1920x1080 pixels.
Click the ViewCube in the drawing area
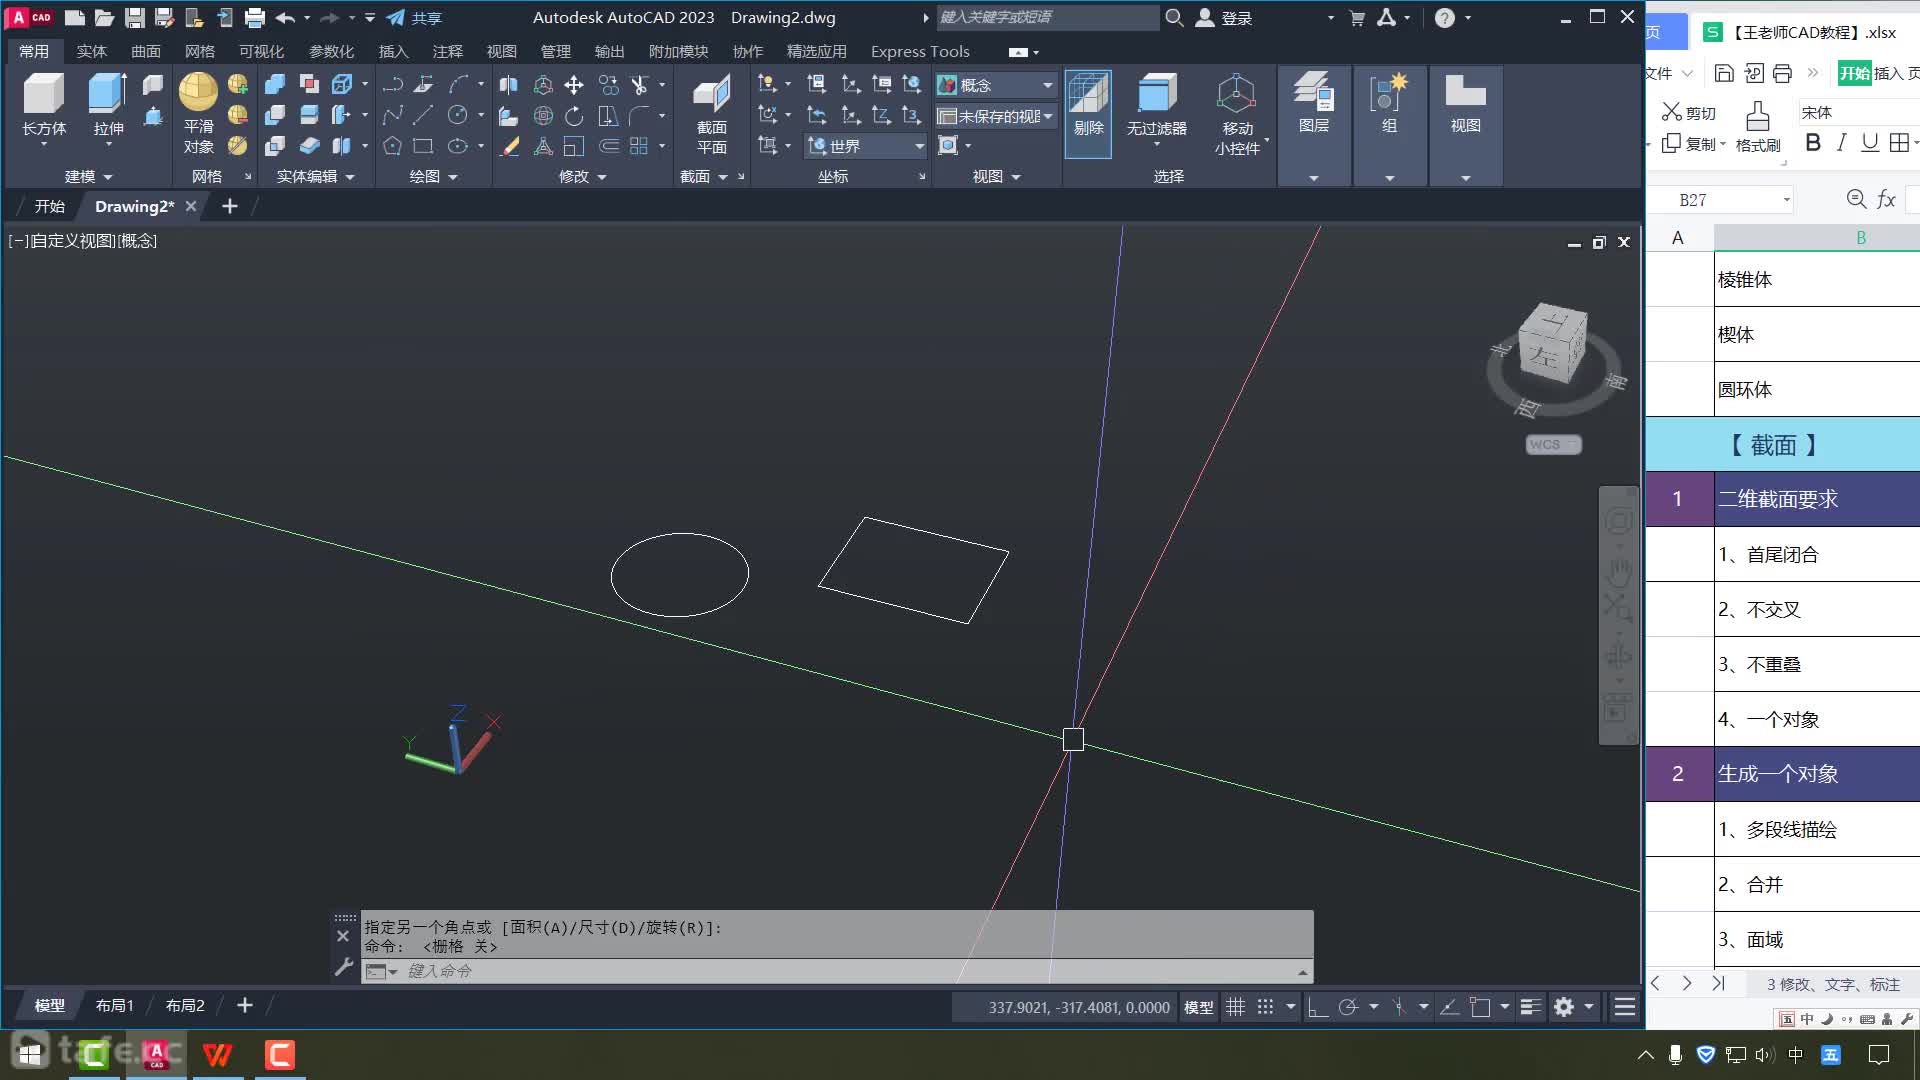(x=1551, y=343)
